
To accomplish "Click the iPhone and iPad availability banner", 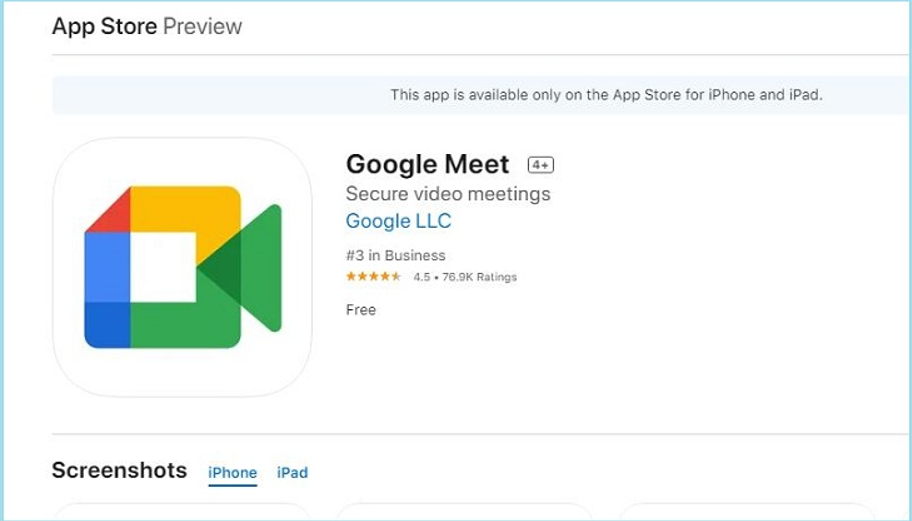I will click(606, 95).
